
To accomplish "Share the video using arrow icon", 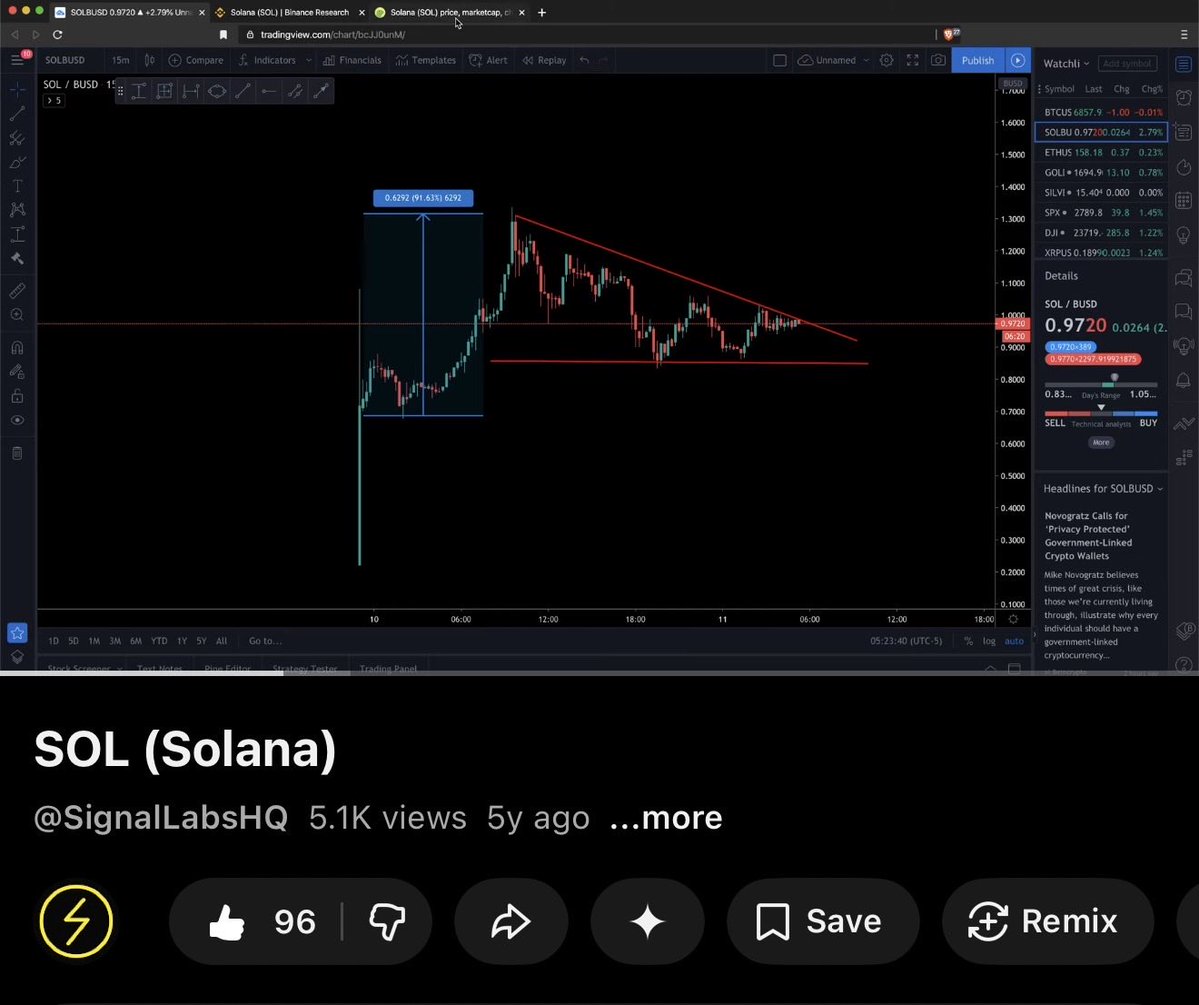I will 511,921.
